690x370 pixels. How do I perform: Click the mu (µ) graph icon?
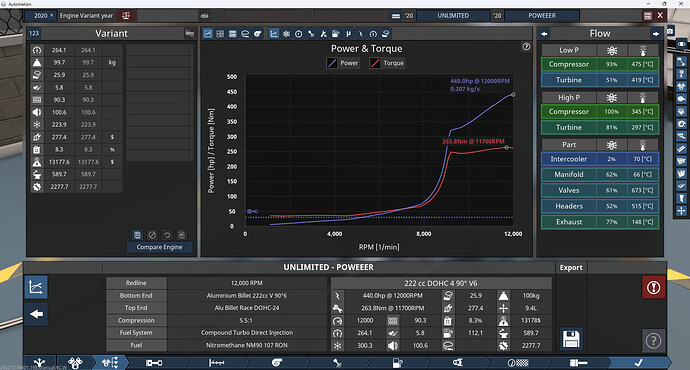point(349,33)
